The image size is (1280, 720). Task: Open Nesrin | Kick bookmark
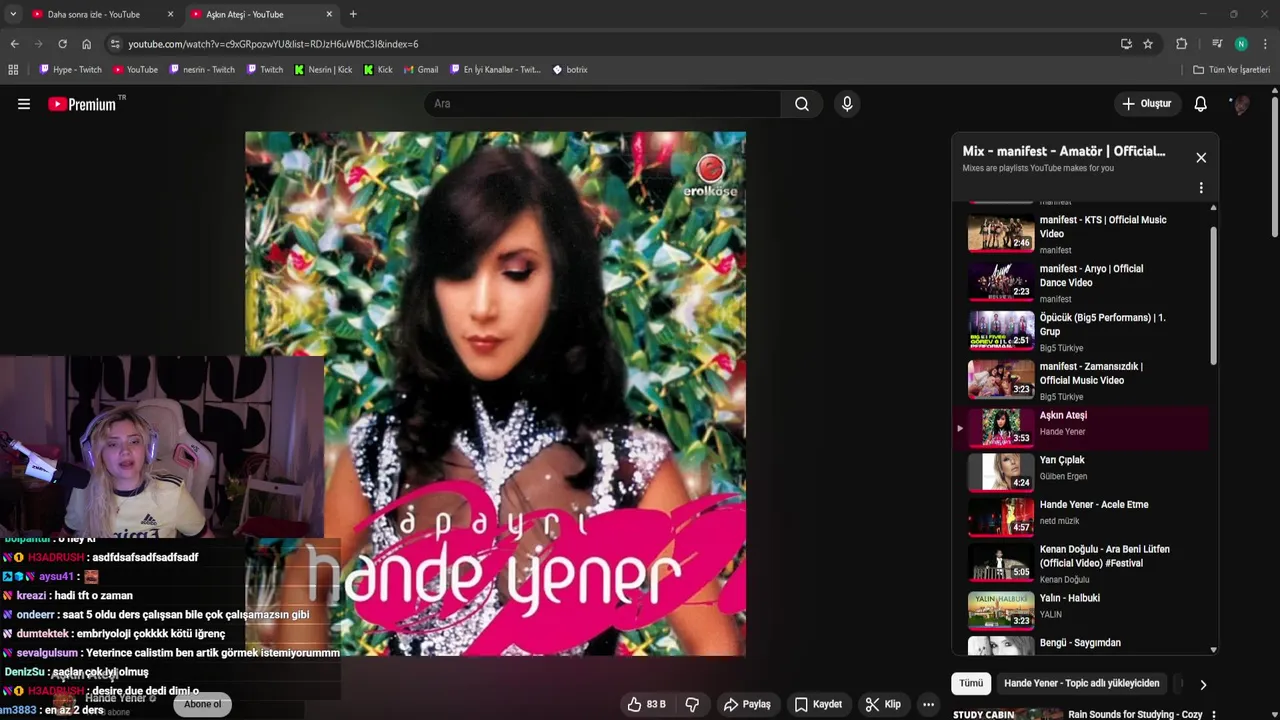point(323,70)
